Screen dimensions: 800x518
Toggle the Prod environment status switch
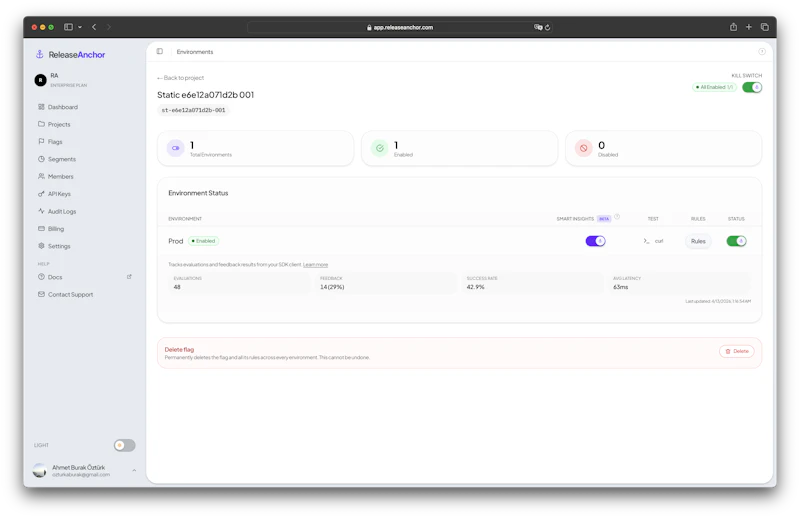pos(736,241)
